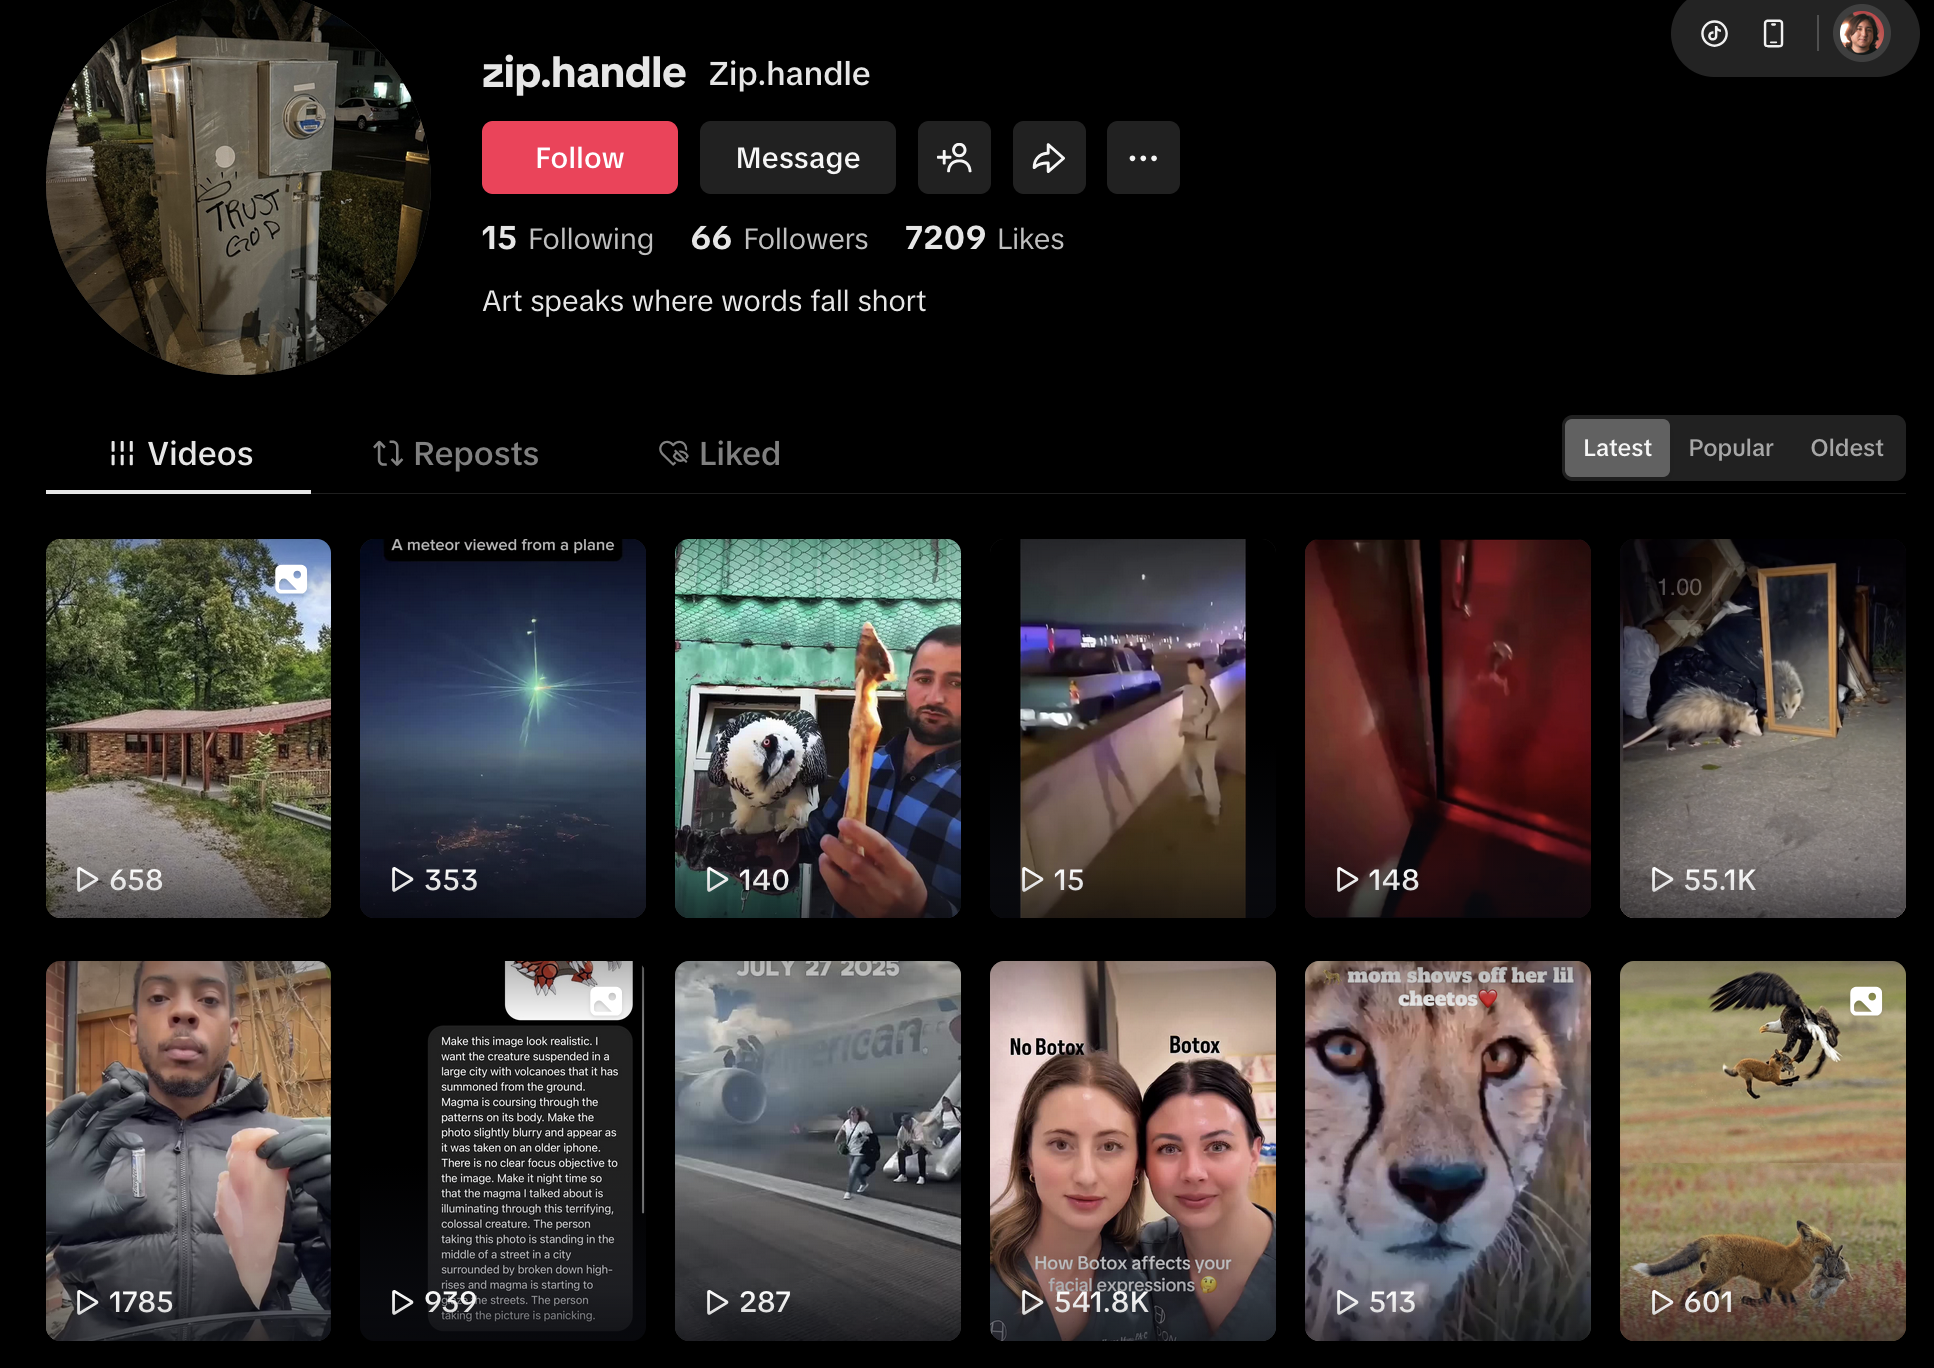1934x1368 pixels.
Task: Switch to the Reposts tab
Action: [455, 454]
